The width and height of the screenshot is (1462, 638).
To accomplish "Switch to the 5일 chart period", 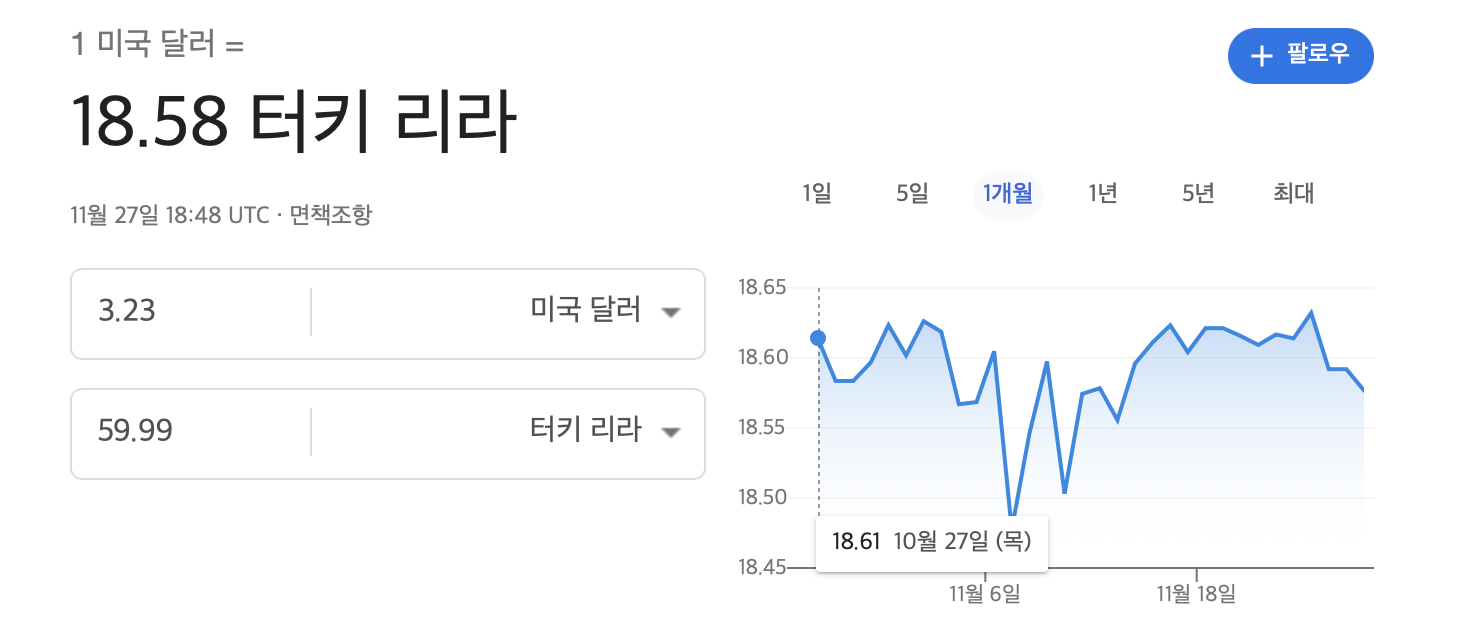I will [x=910, y=194].
